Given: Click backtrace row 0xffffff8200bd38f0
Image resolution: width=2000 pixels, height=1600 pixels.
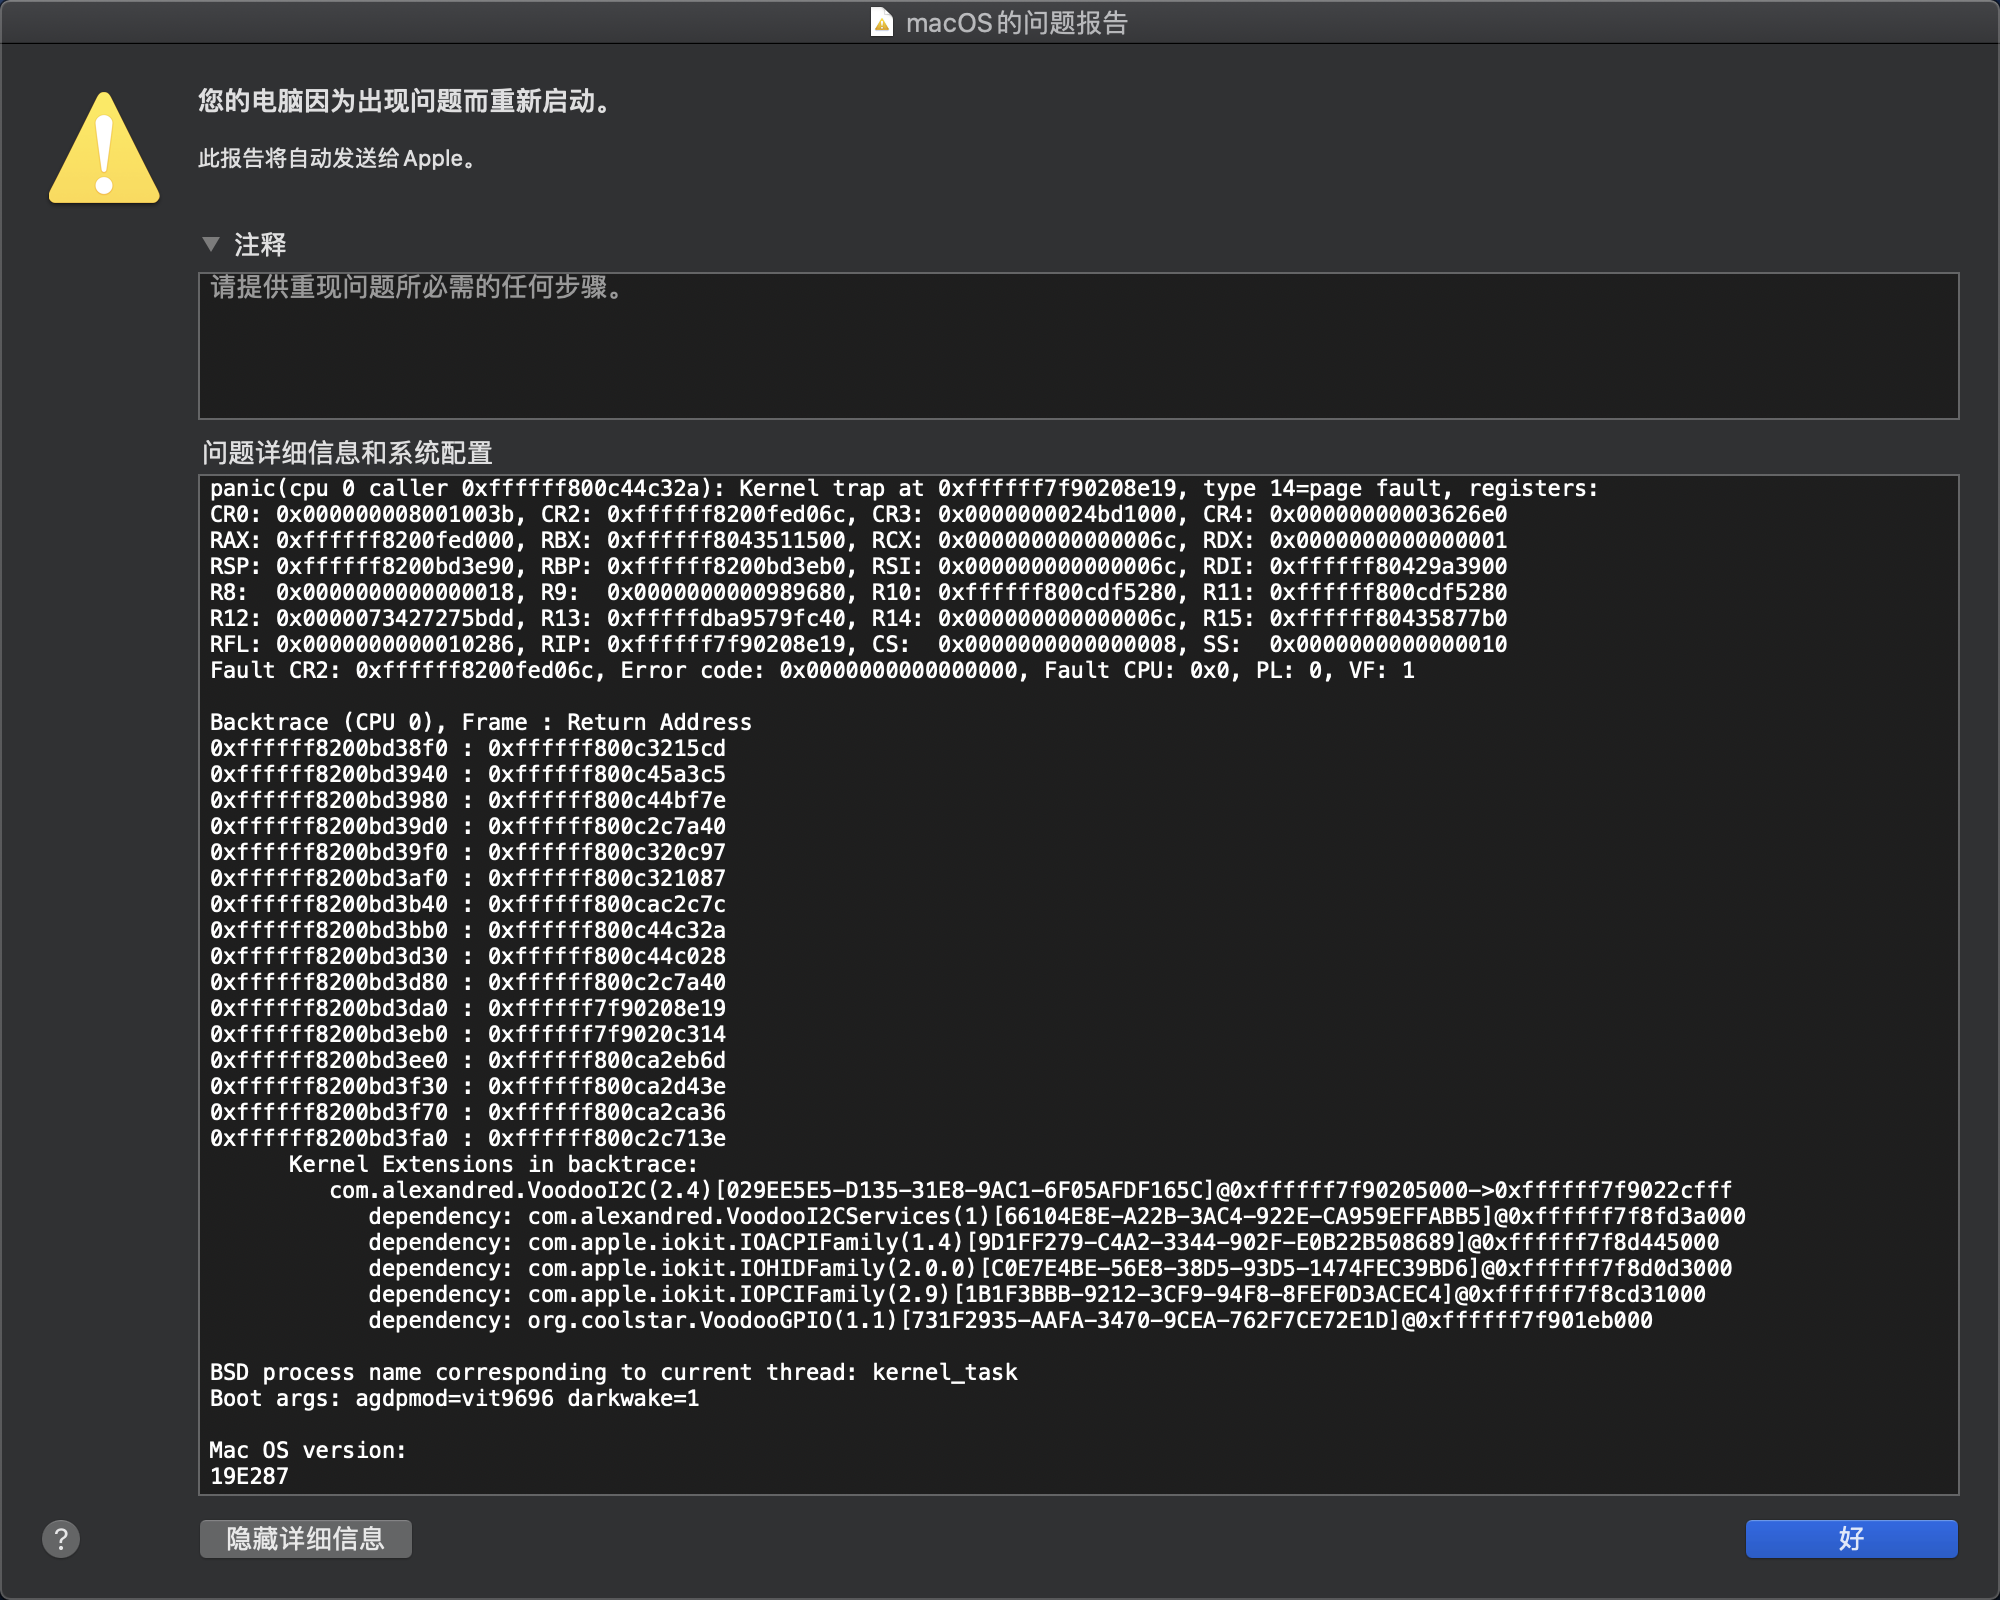Looking at the screenshot, I should click(x=468, y=748).
